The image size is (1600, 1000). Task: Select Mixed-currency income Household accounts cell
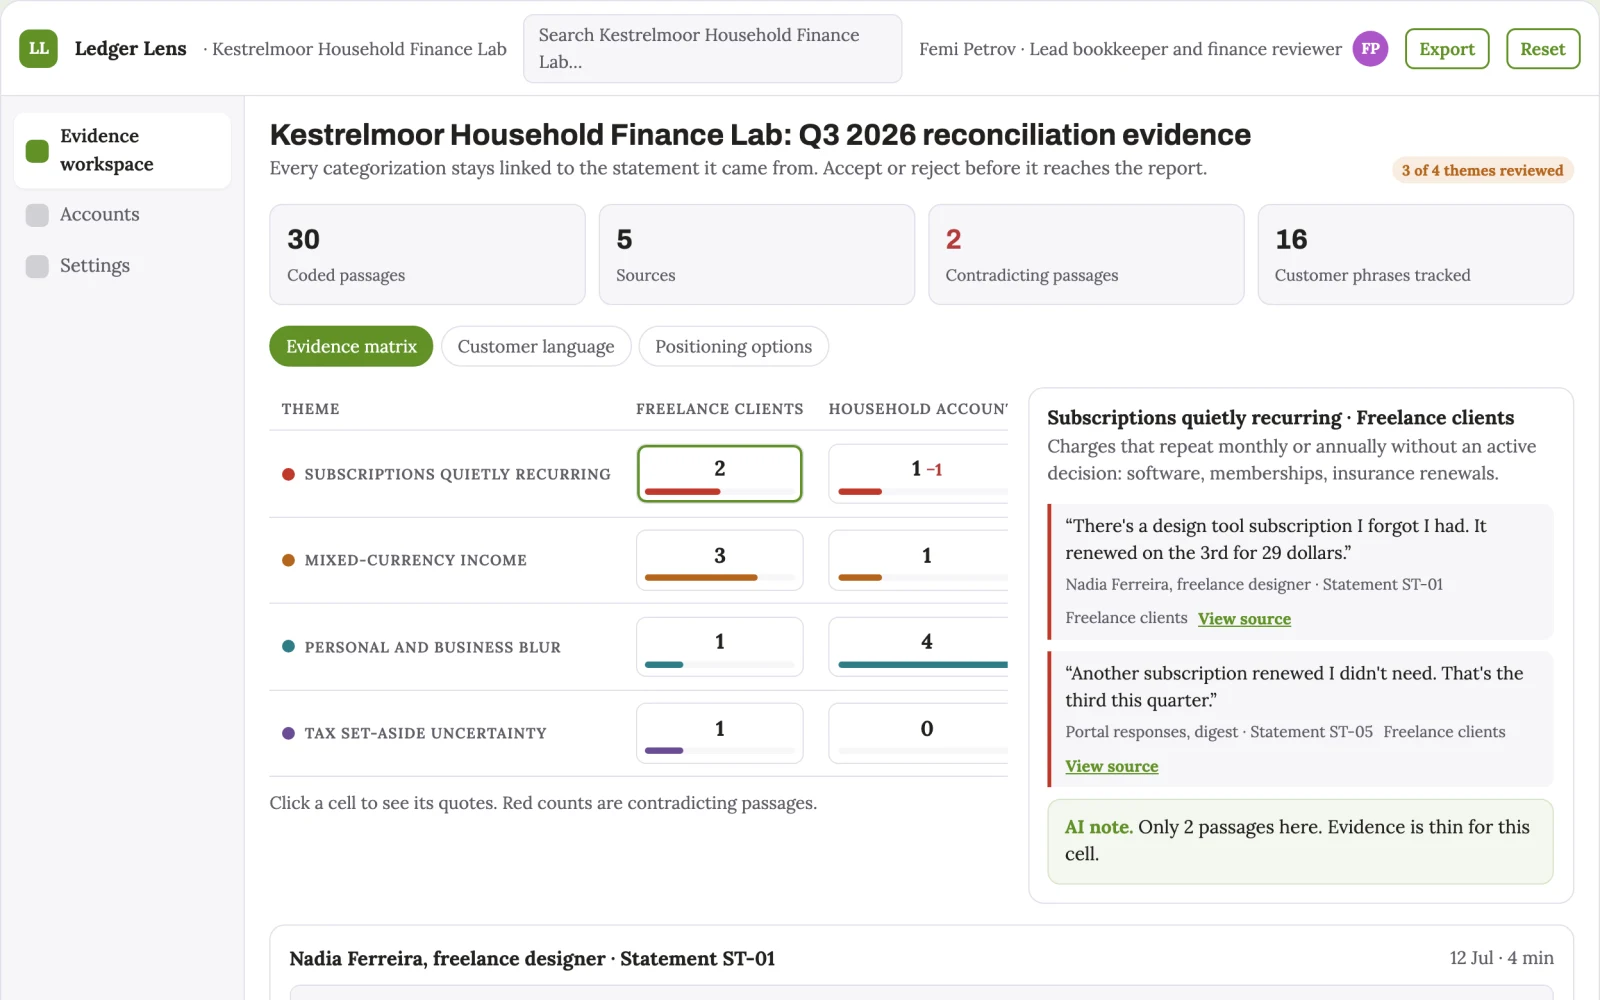[x=918, y=560]
